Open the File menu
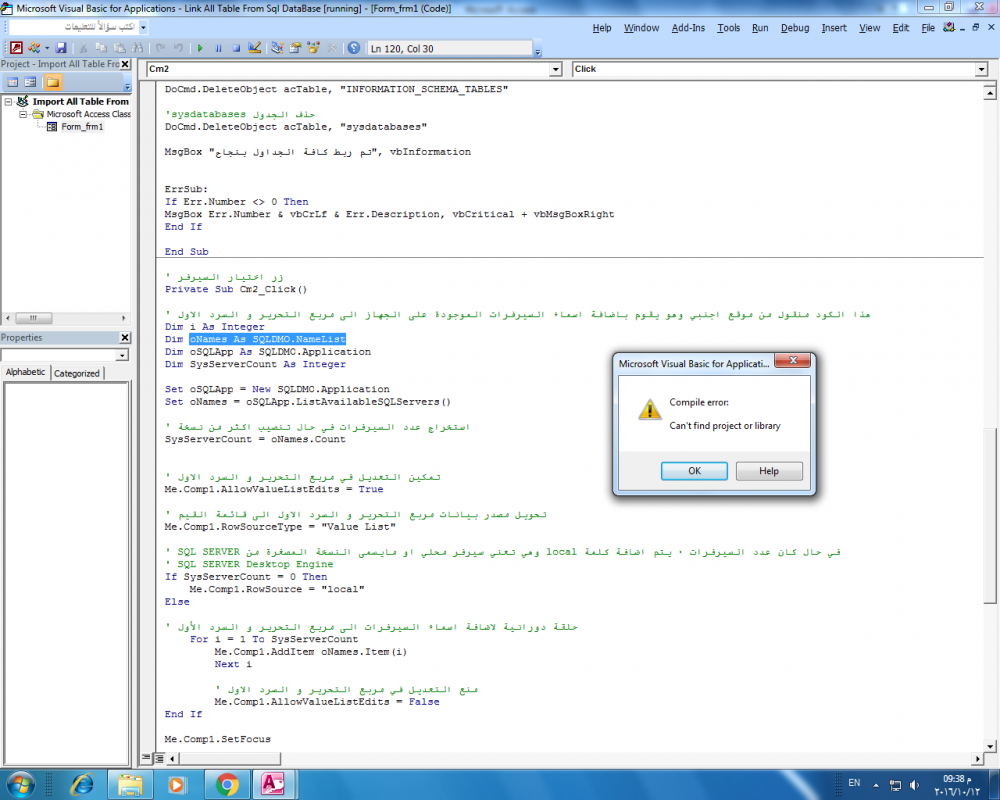 coord(928,28)
